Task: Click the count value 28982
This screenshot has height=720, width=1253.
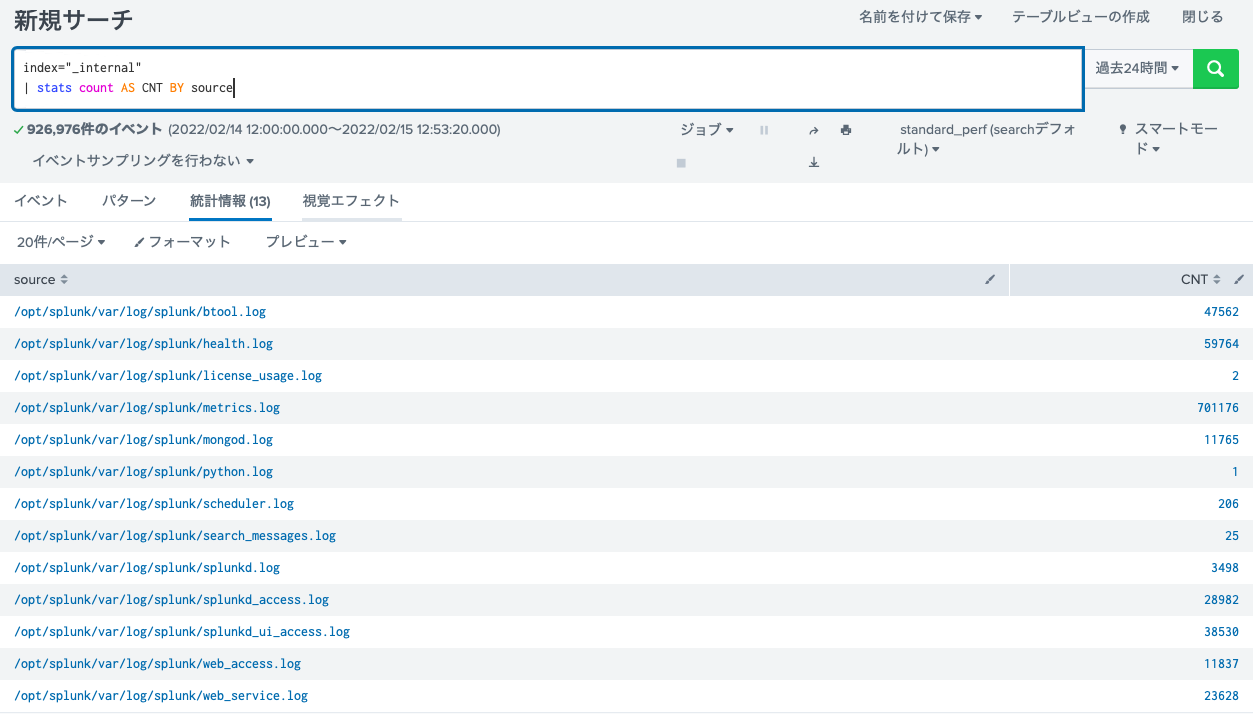Action: 1221,600
